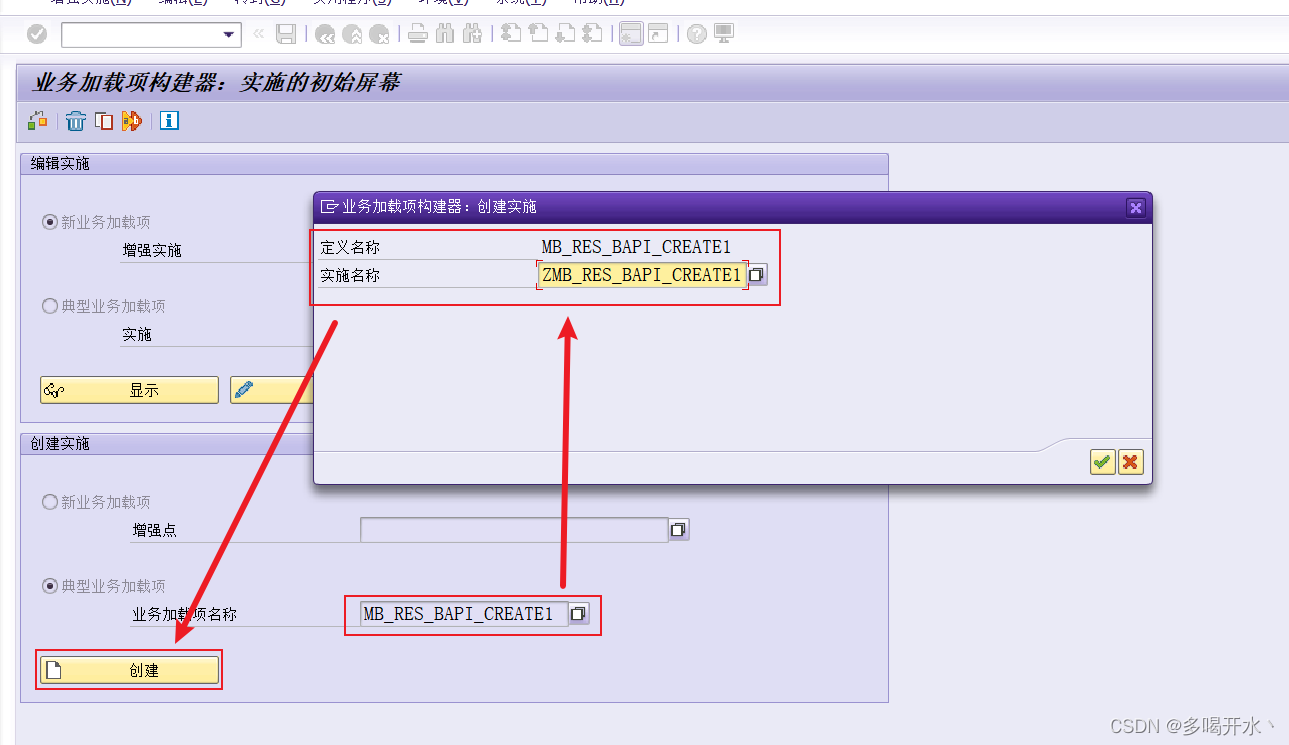Select the Delete implementation trash icon
1289x745 pixels.
[75, 120]
